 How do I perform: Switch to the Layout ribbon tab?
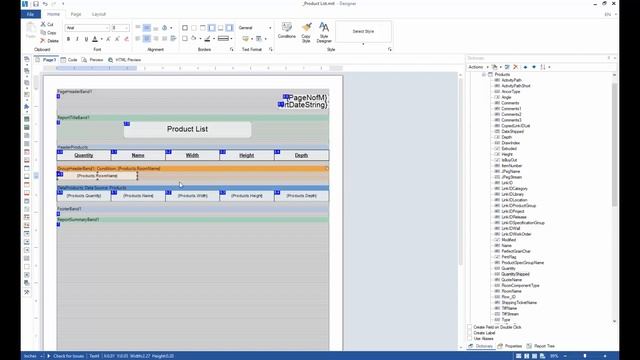[x=99, y=14]
